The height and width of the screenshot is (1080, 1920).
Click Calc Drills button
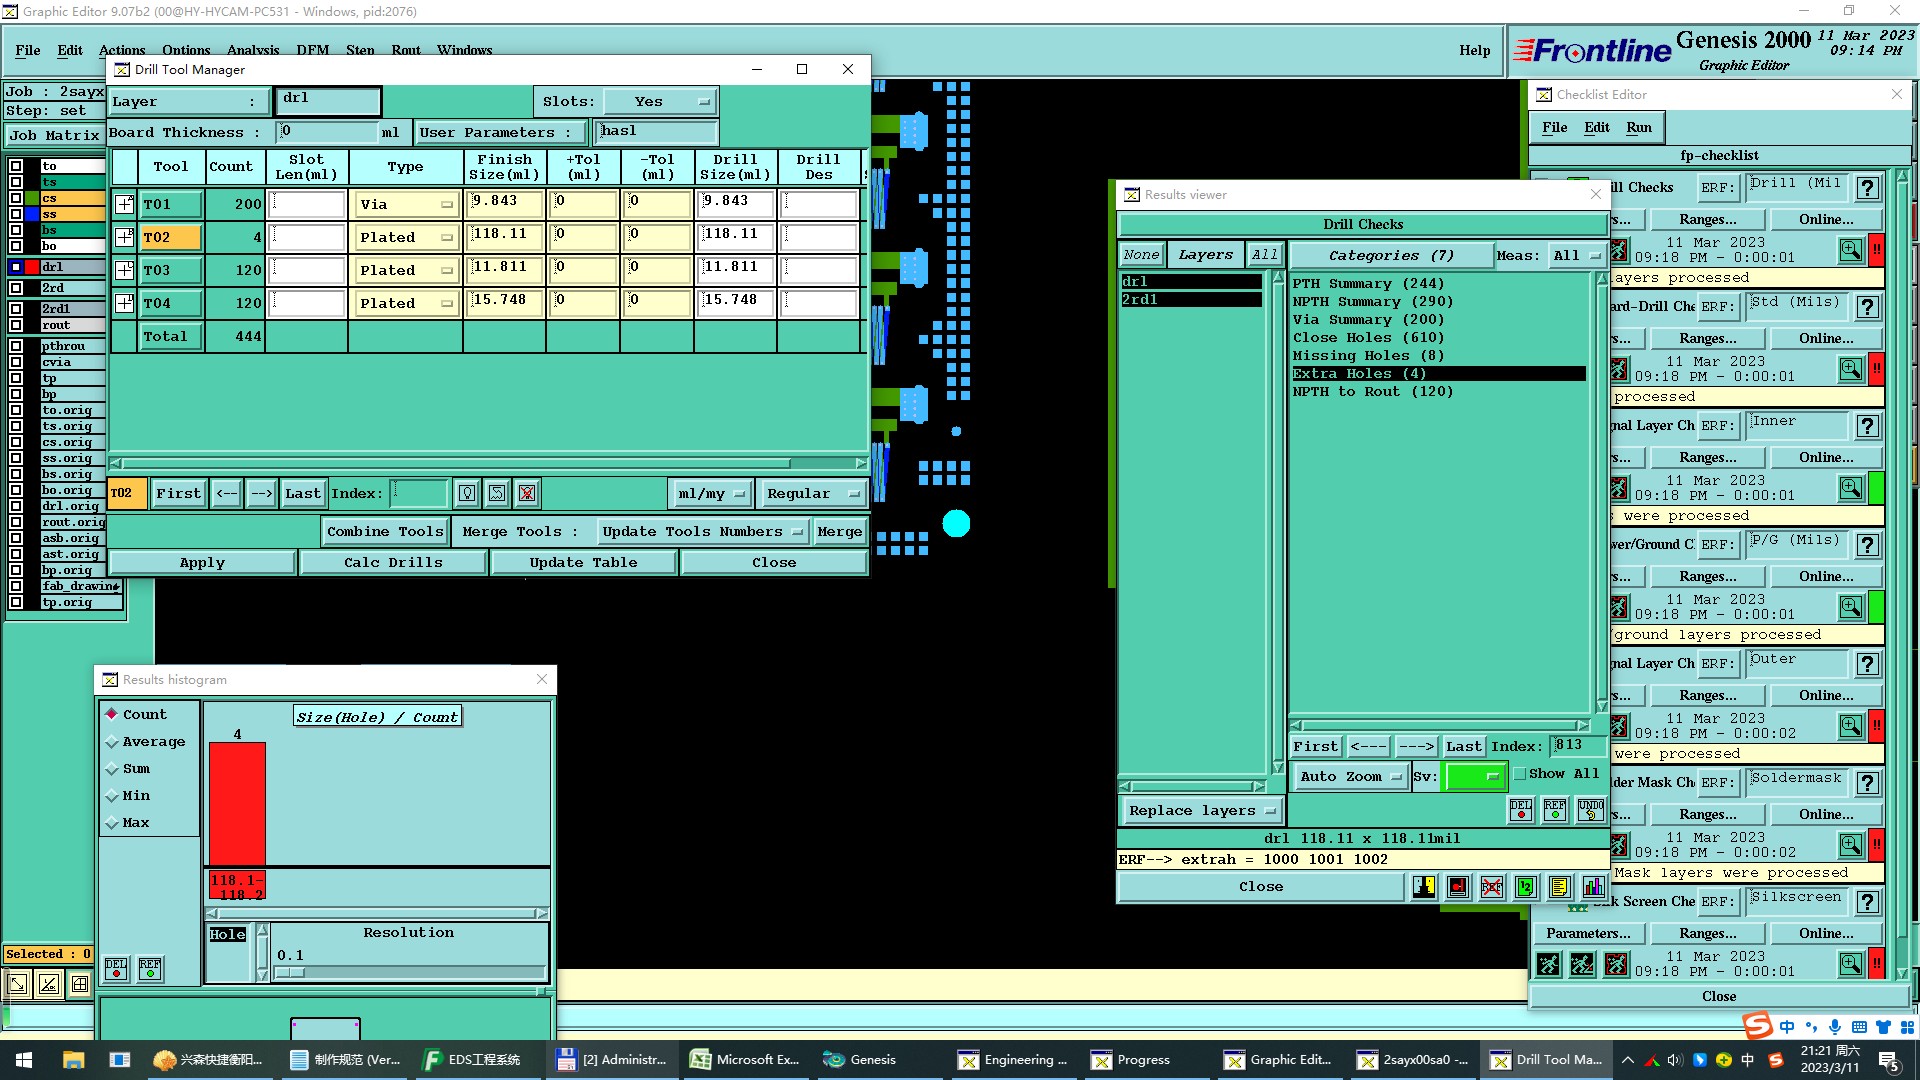(393, 563)
